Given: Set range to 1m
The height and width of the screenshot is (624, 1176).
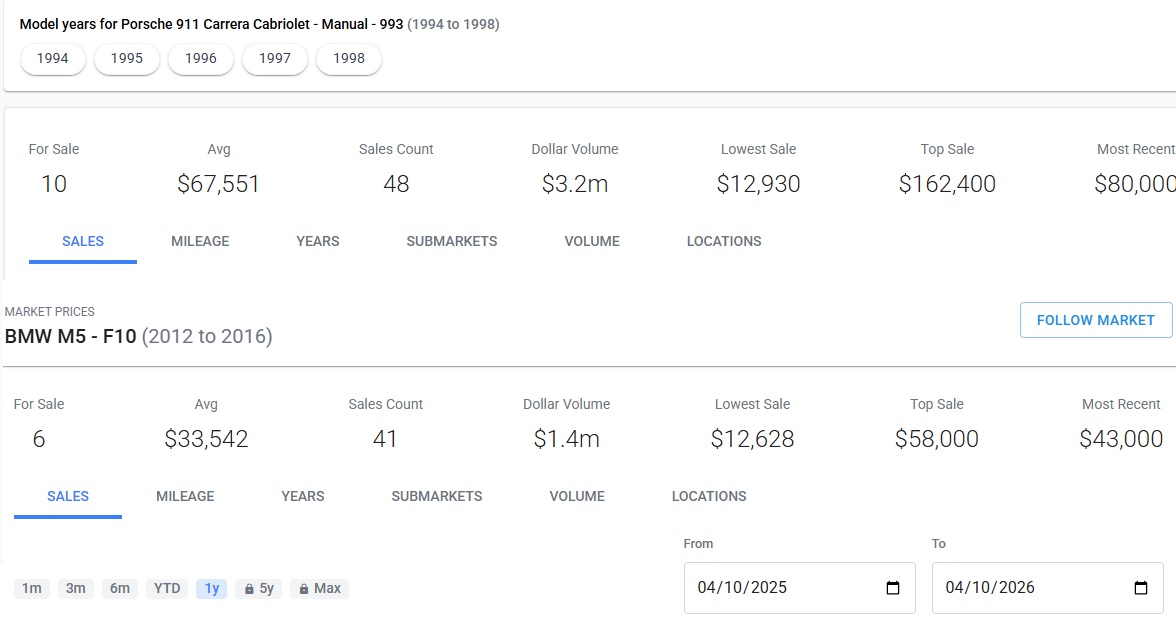Looking at the screenshot, I should [x=32, y=589].
